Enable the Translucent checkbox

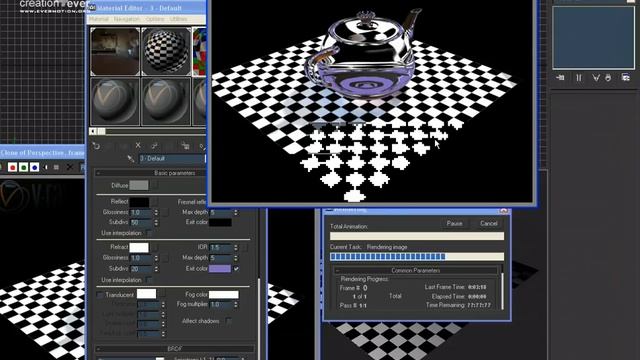[x=100, y=295]
